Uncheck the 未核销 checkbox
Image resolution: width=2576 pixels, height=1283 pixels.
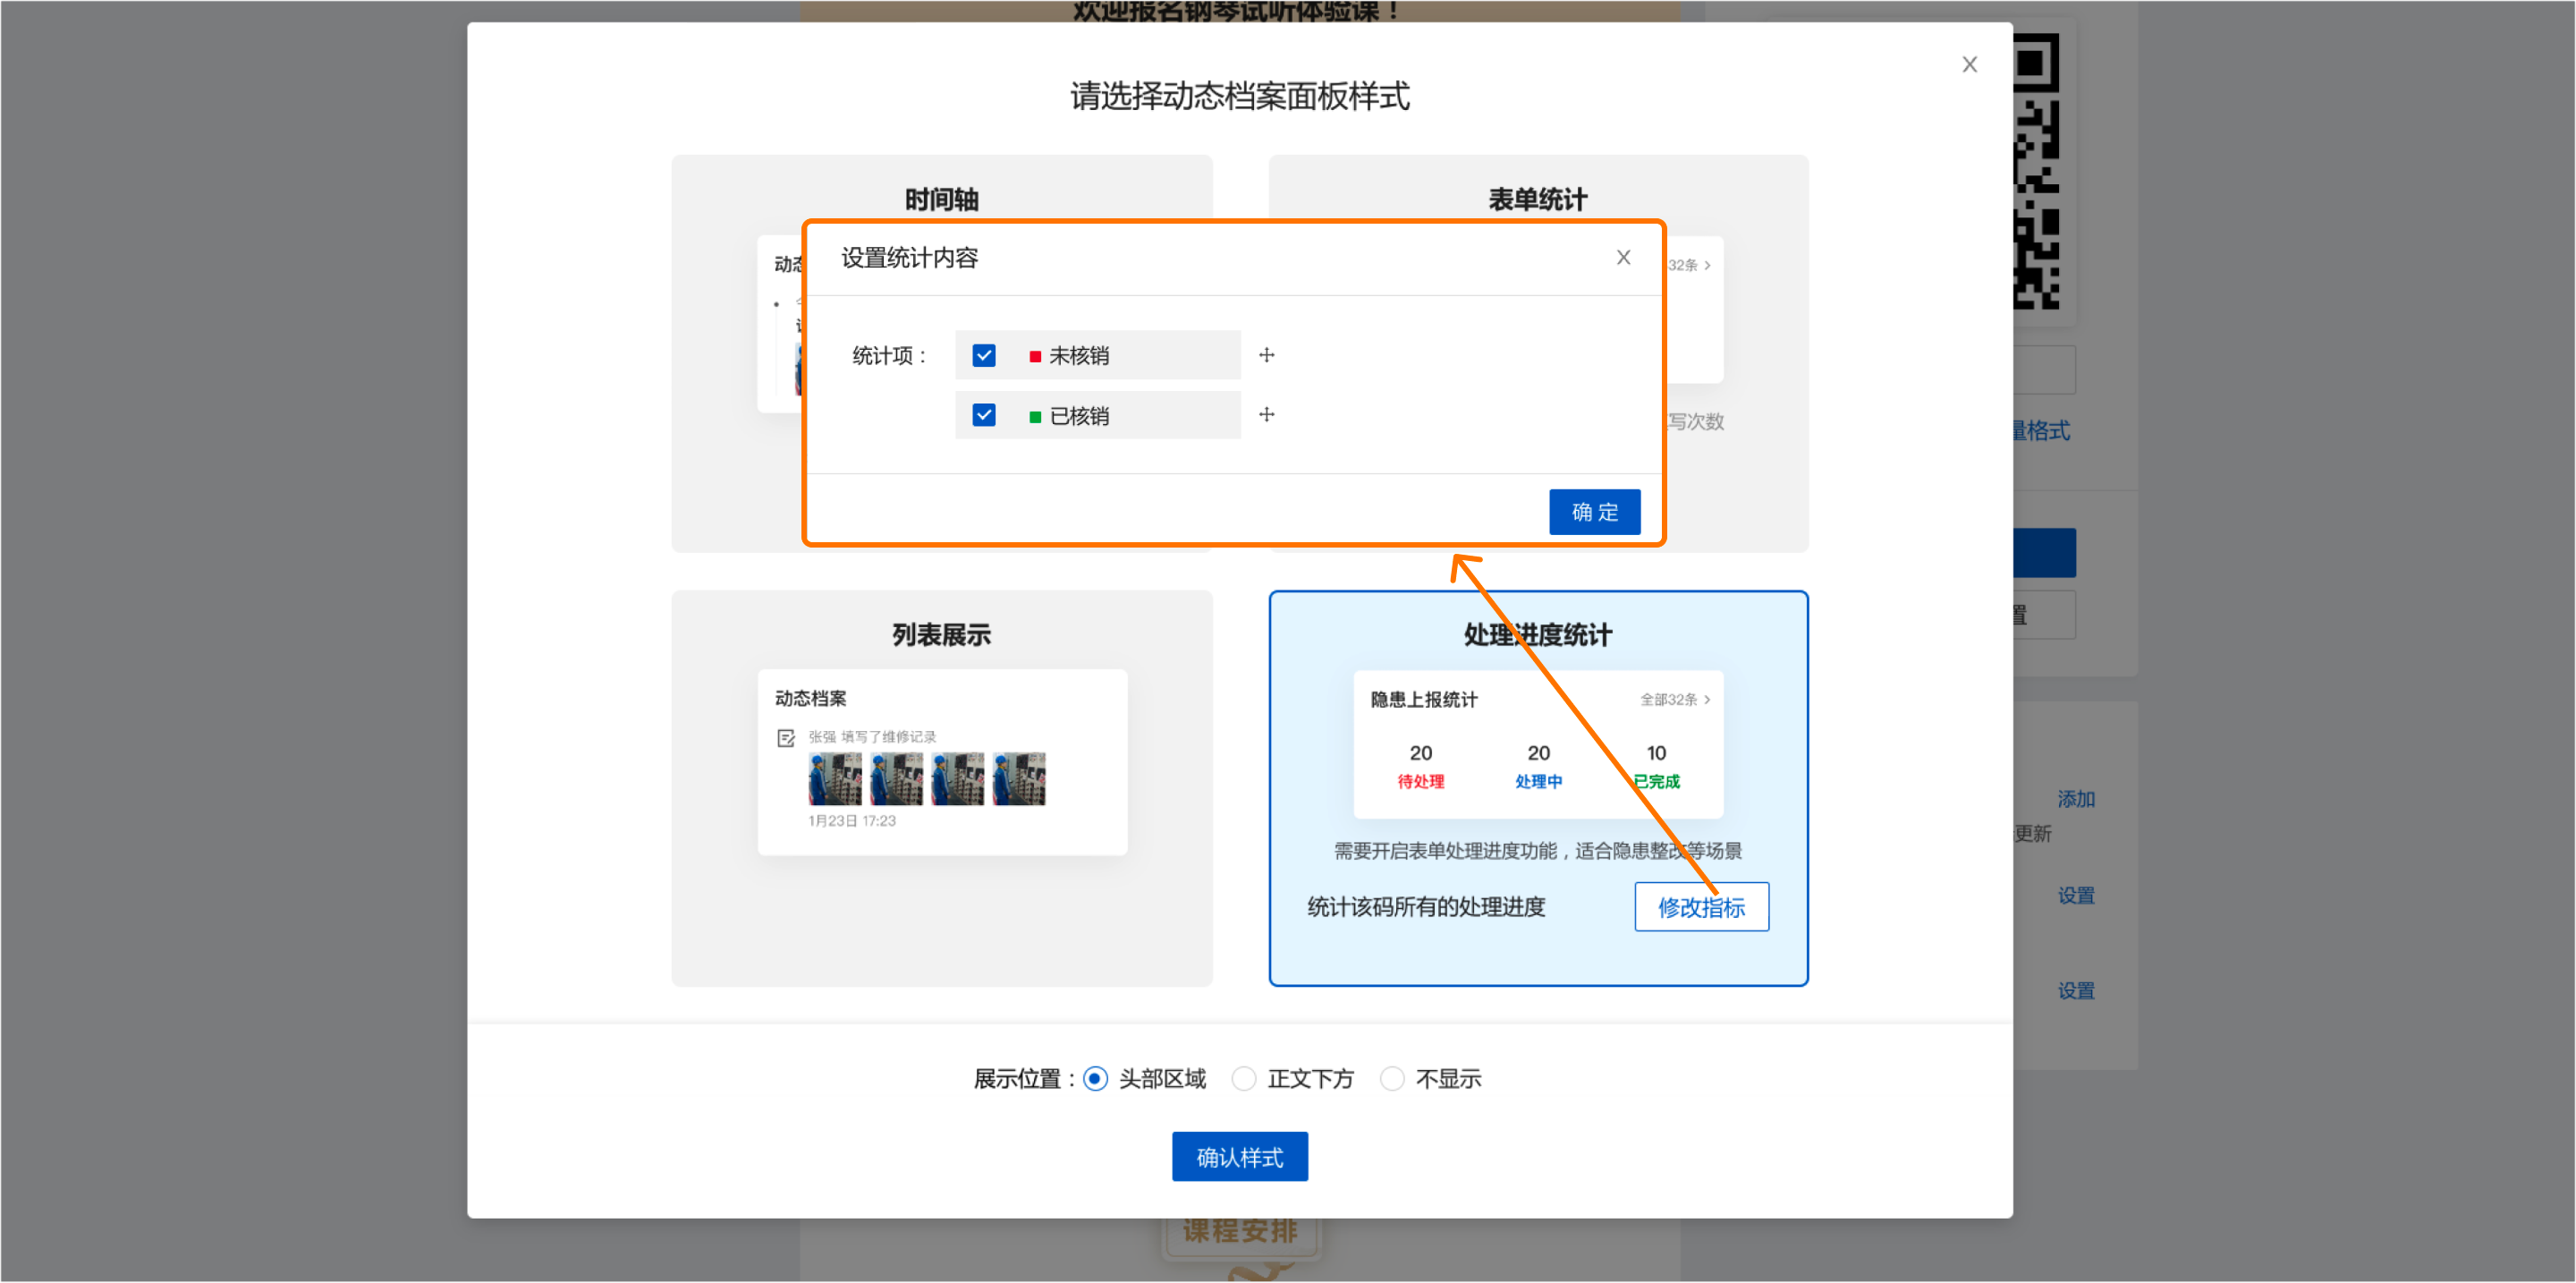click(984, 355)
